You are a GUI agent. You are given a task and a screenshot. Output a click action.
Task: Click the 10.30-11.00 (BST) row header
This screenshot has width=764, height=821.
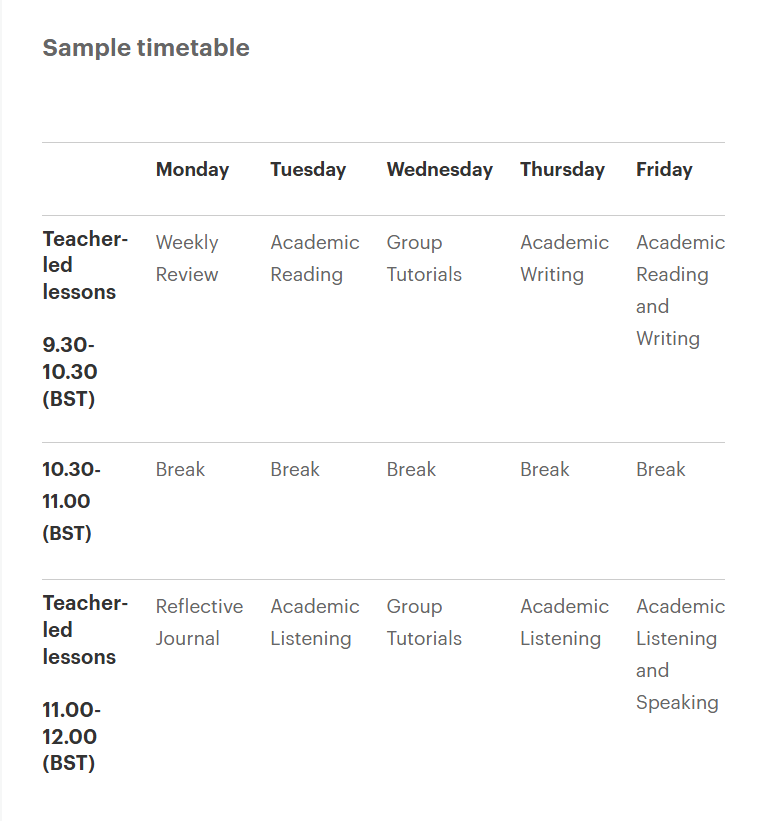coord(71,501)
